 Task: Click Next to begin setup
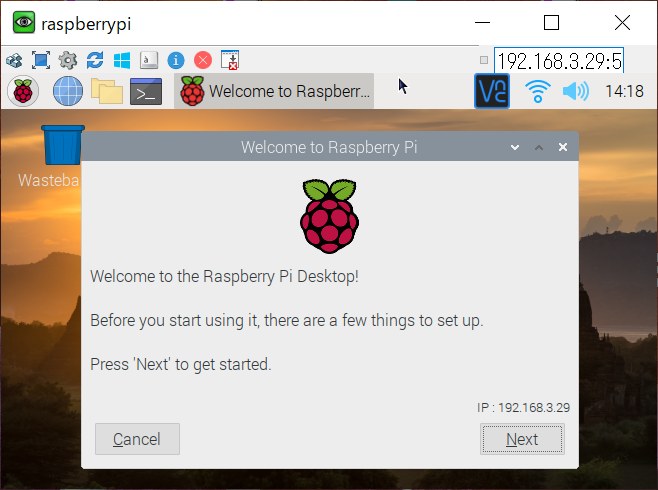click(x=522, y=439)
